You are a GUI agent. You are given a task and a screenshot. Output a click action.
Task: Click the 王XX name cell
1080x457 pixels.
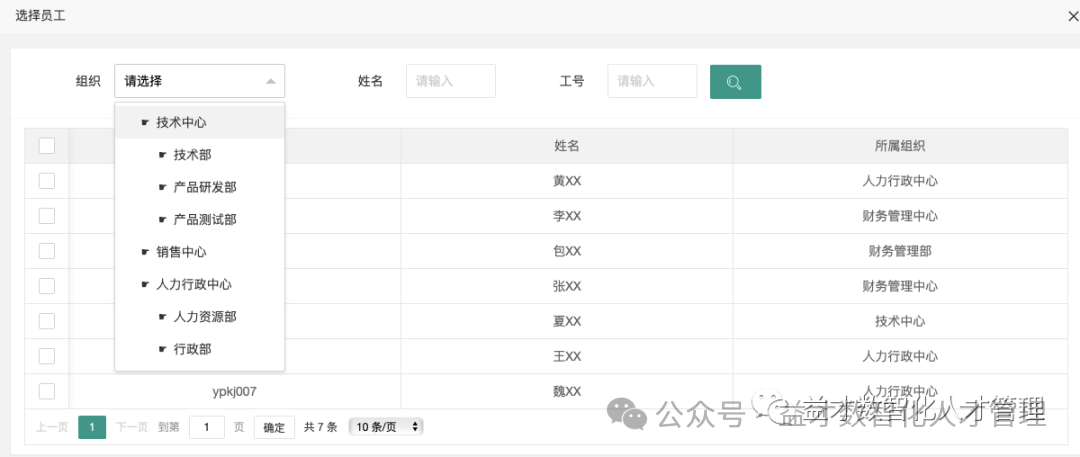[x=567, y=356]
